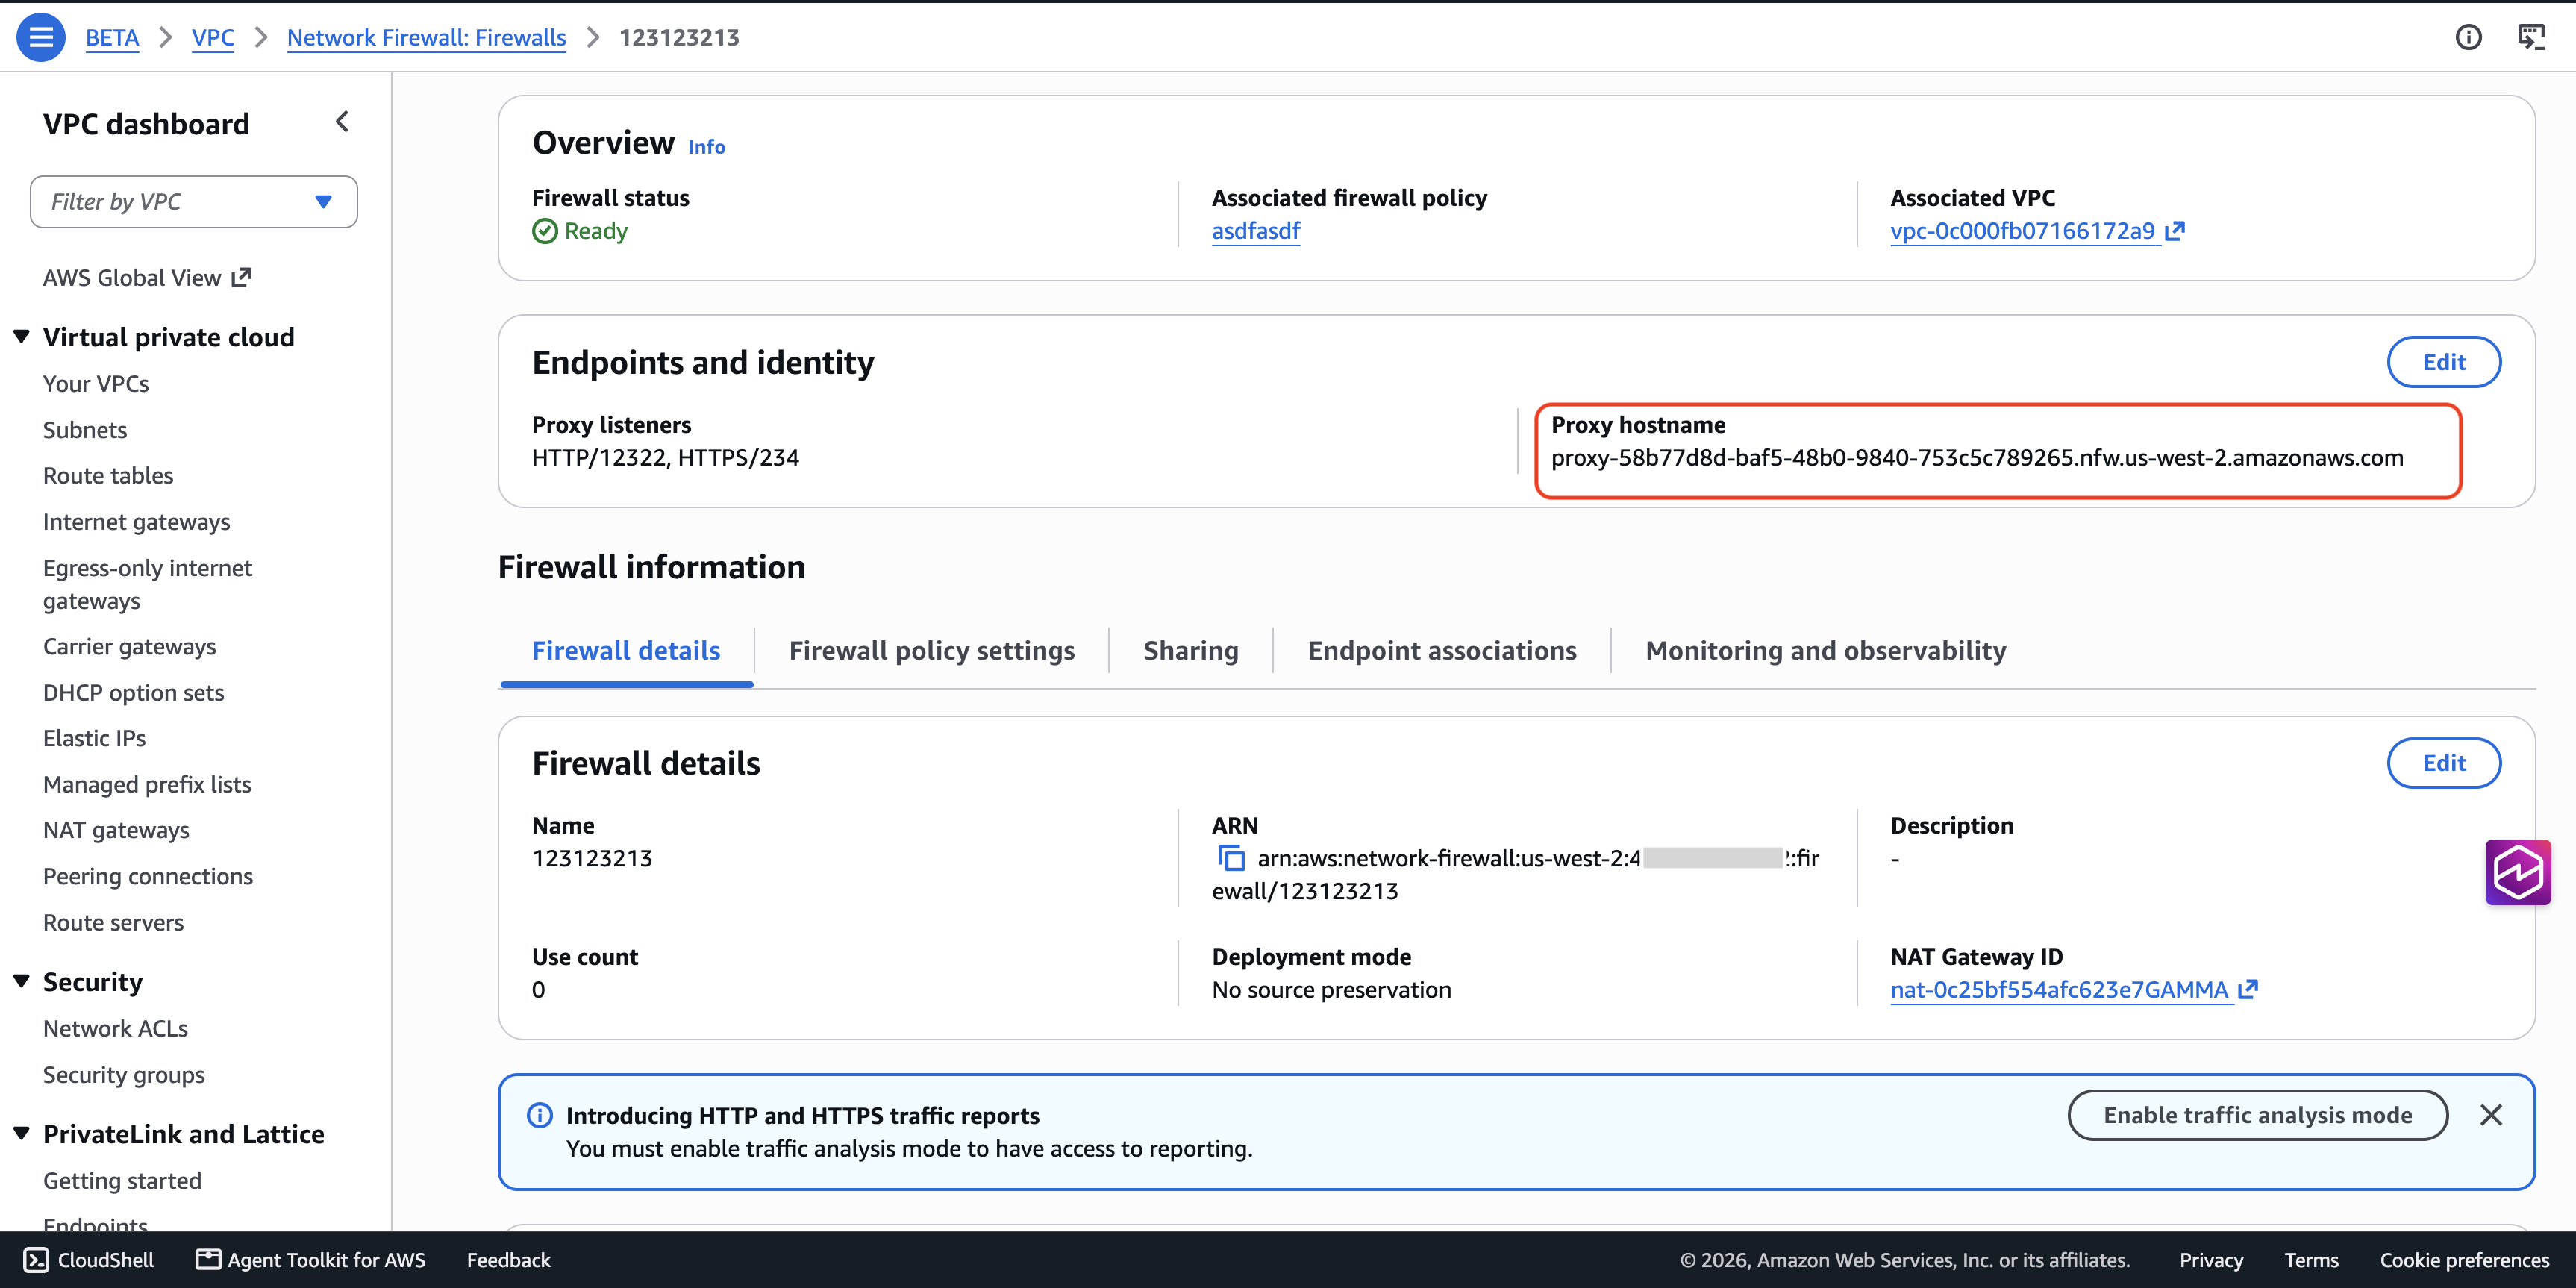The image size is (2576, 1288).
Task: Collapse the VPC dashboard side panel
Action: click(x=342, y=122)
